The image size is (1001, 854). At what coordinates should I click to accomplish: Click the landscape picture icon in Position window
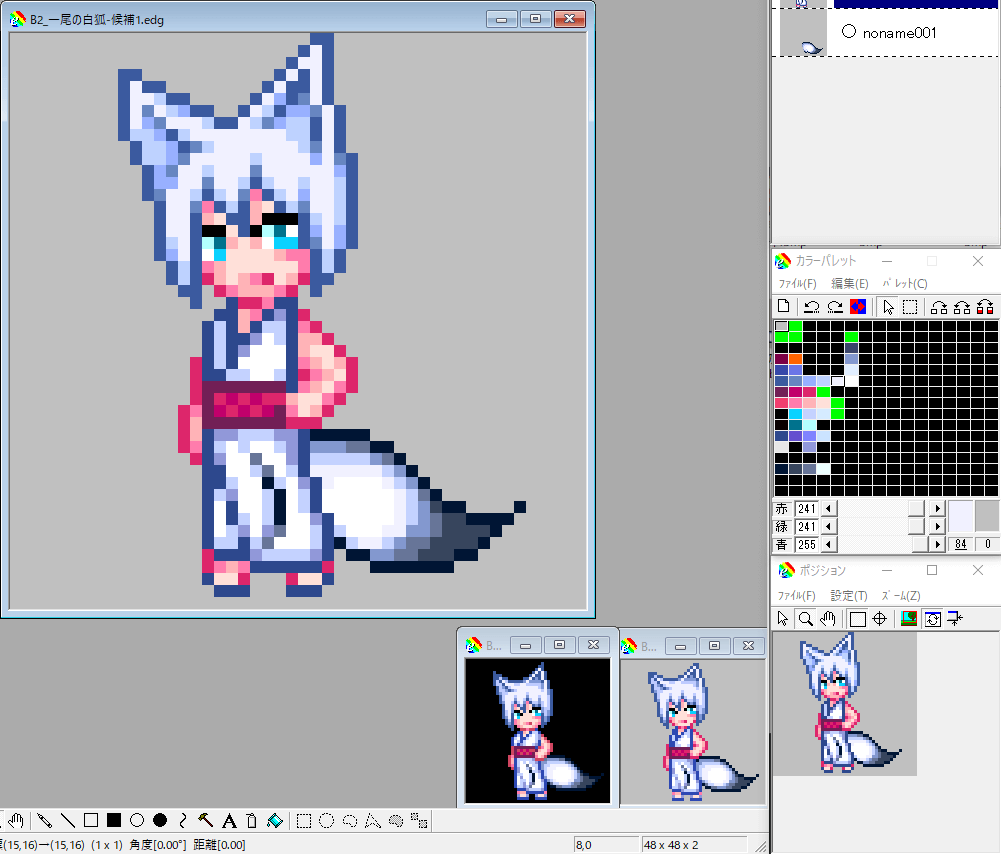pos(909,618)
